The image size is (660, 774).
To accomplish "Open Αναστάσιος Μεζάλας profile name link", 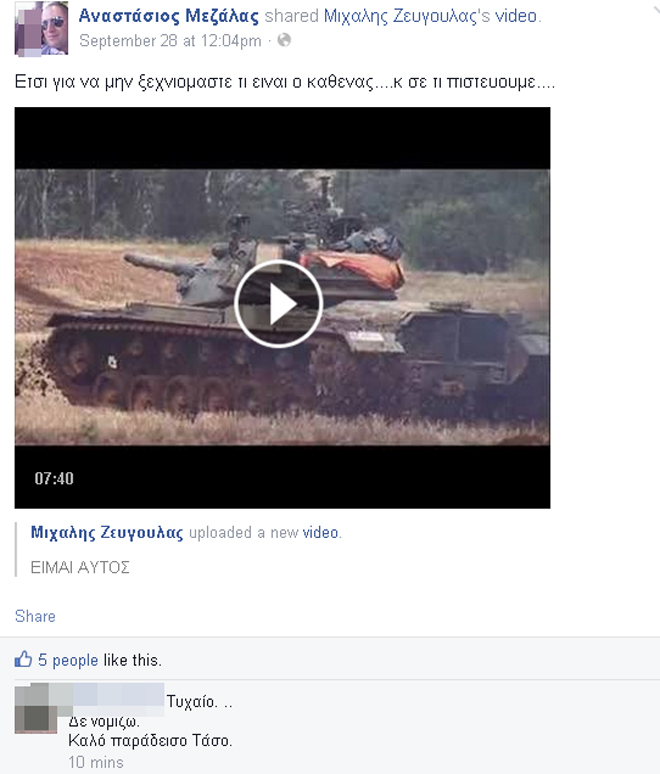I will (169, 16).
